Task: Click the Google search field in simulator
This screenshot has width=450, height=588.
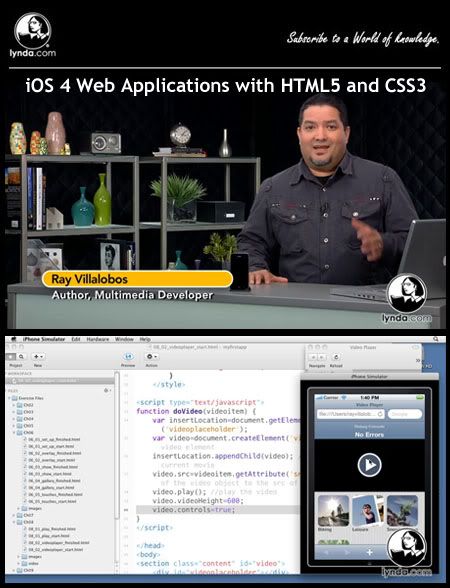Action: point(405,414)
